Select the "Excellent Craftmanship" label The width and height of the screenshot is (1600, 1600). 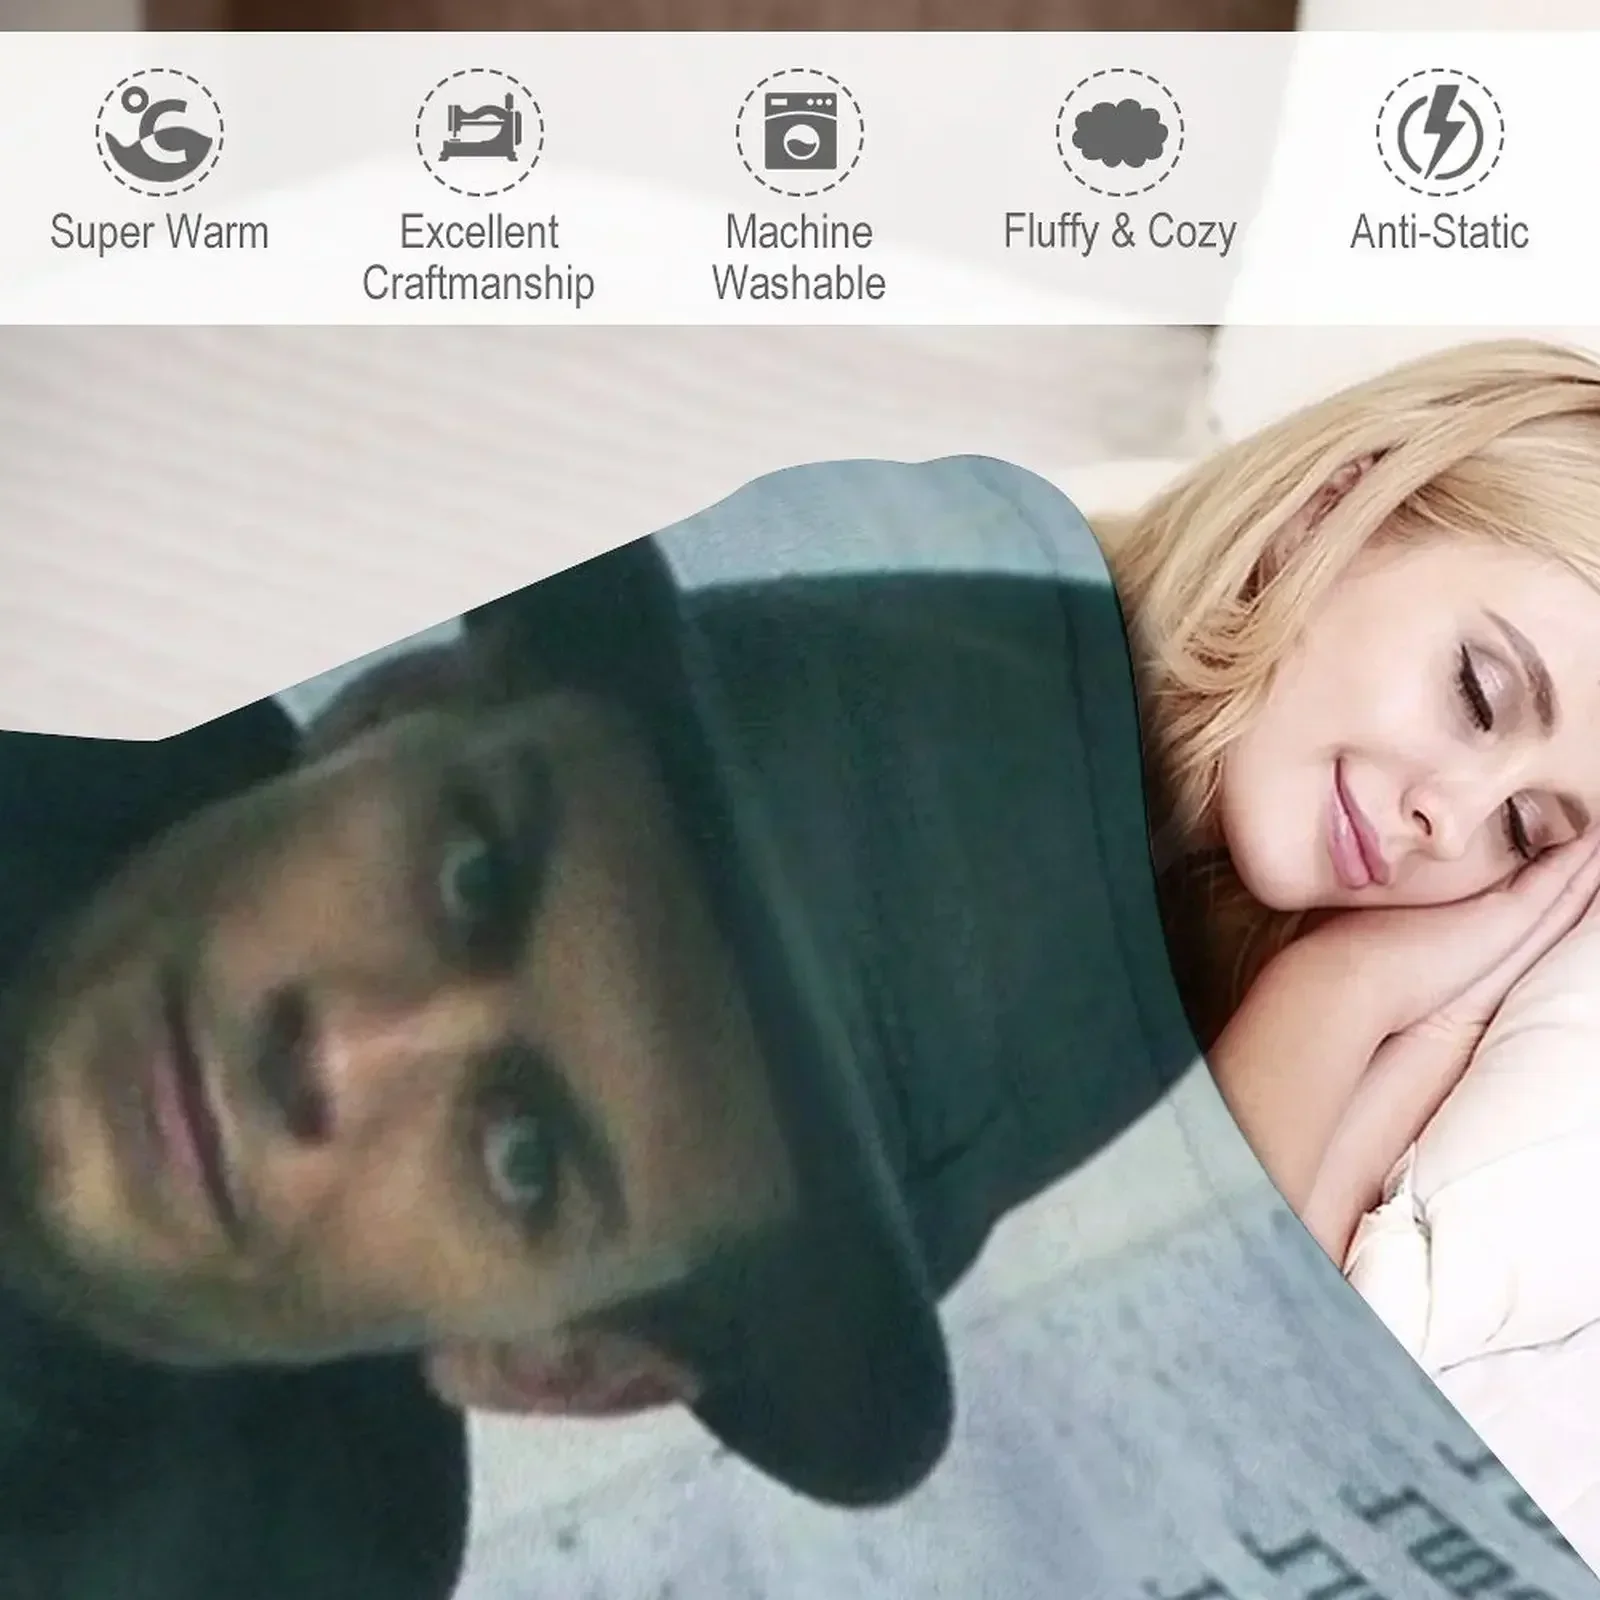479,258
